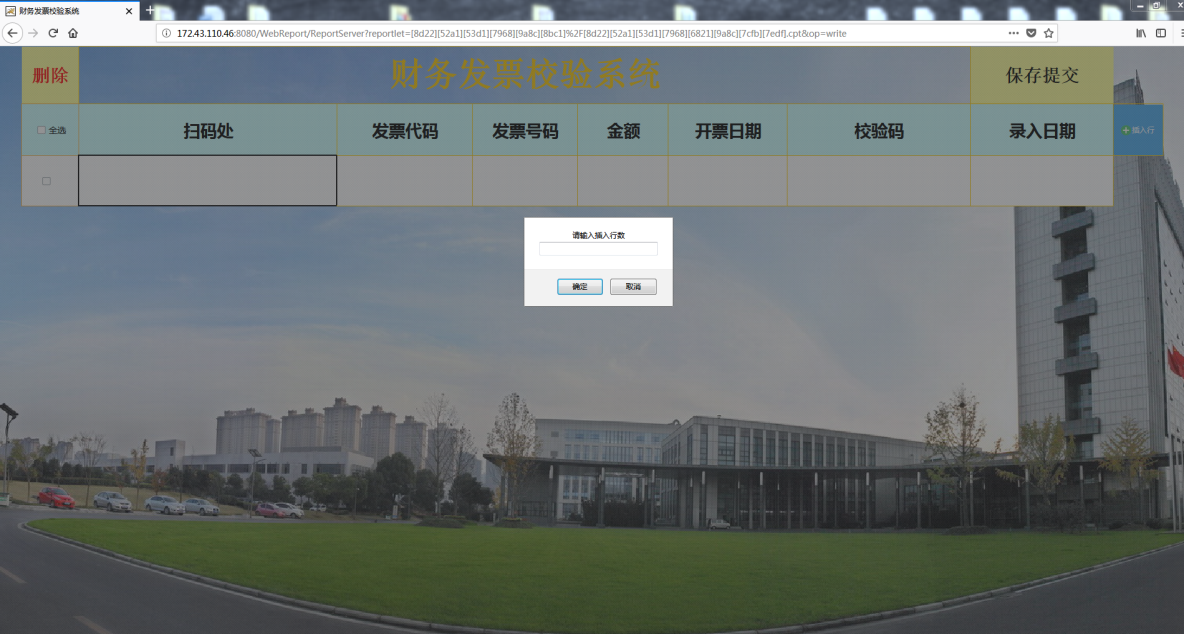The width and height of the screenshot is (1184, 634).
Task: Tick the 全选 checkbox
Action: pos(42,130)
